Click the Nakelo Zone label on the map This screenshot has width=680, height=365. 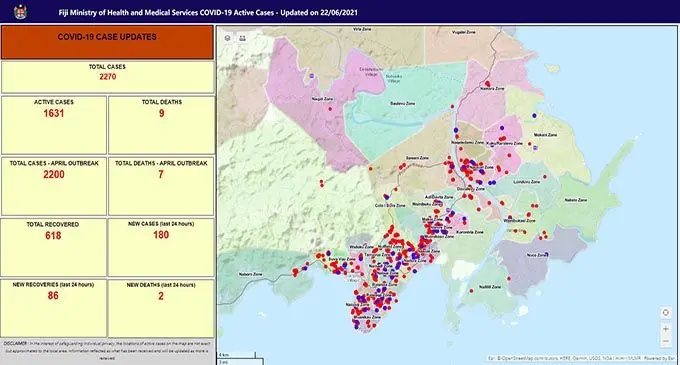(x=575, y=200)
